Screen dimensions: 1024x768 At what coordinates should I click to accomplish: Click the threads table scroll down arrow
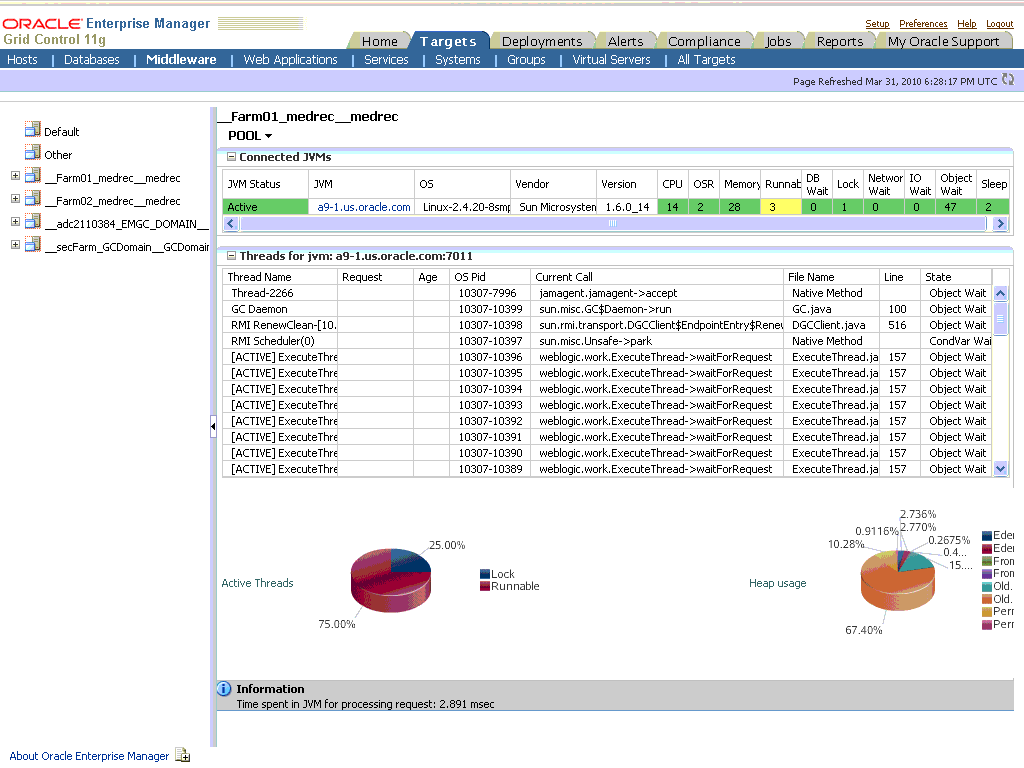(x=1000, y=468)
